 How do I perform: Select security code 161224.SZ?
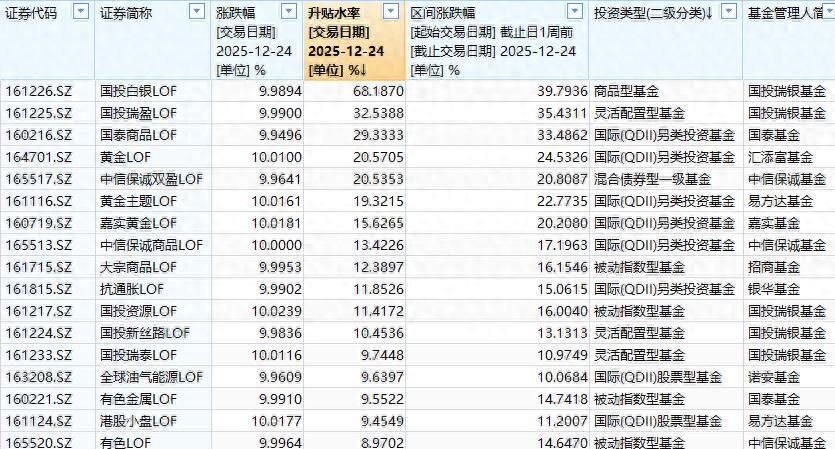click(x=38, y=333)
